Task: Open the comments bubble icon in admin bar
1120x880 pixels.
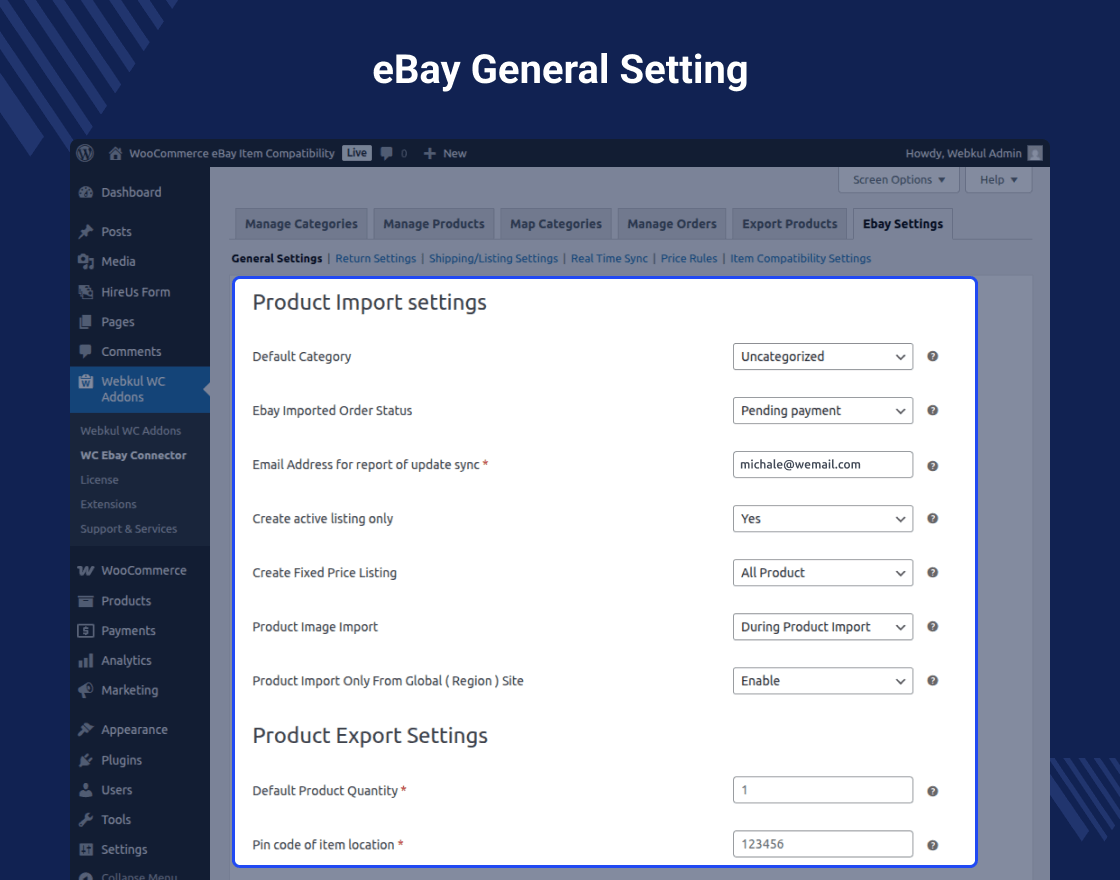Action: click(x=387, y=153)
